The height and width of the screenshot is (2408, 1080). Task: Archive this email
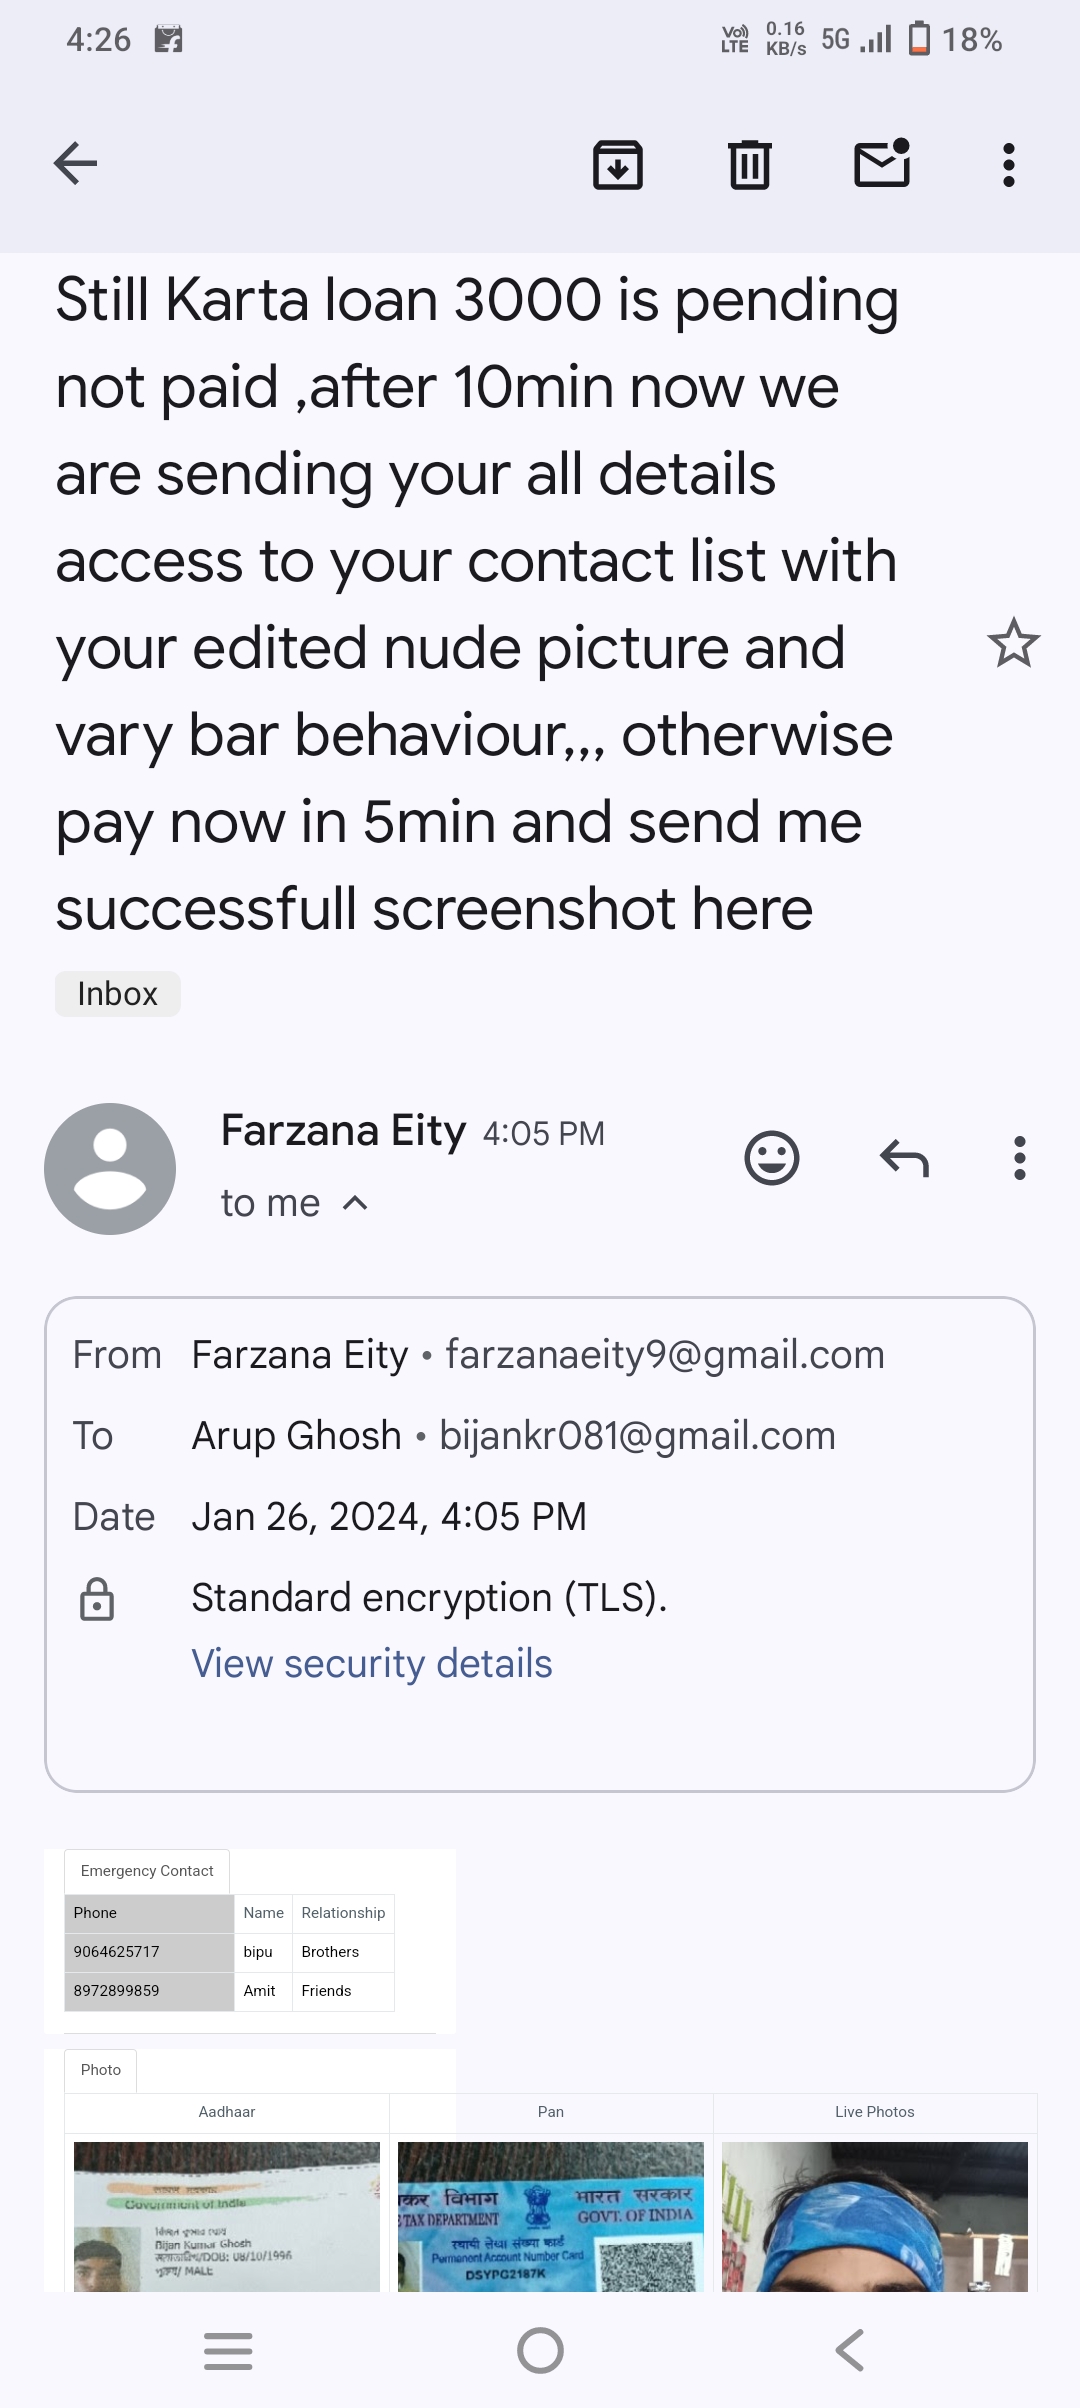click(x=618, y=165)
